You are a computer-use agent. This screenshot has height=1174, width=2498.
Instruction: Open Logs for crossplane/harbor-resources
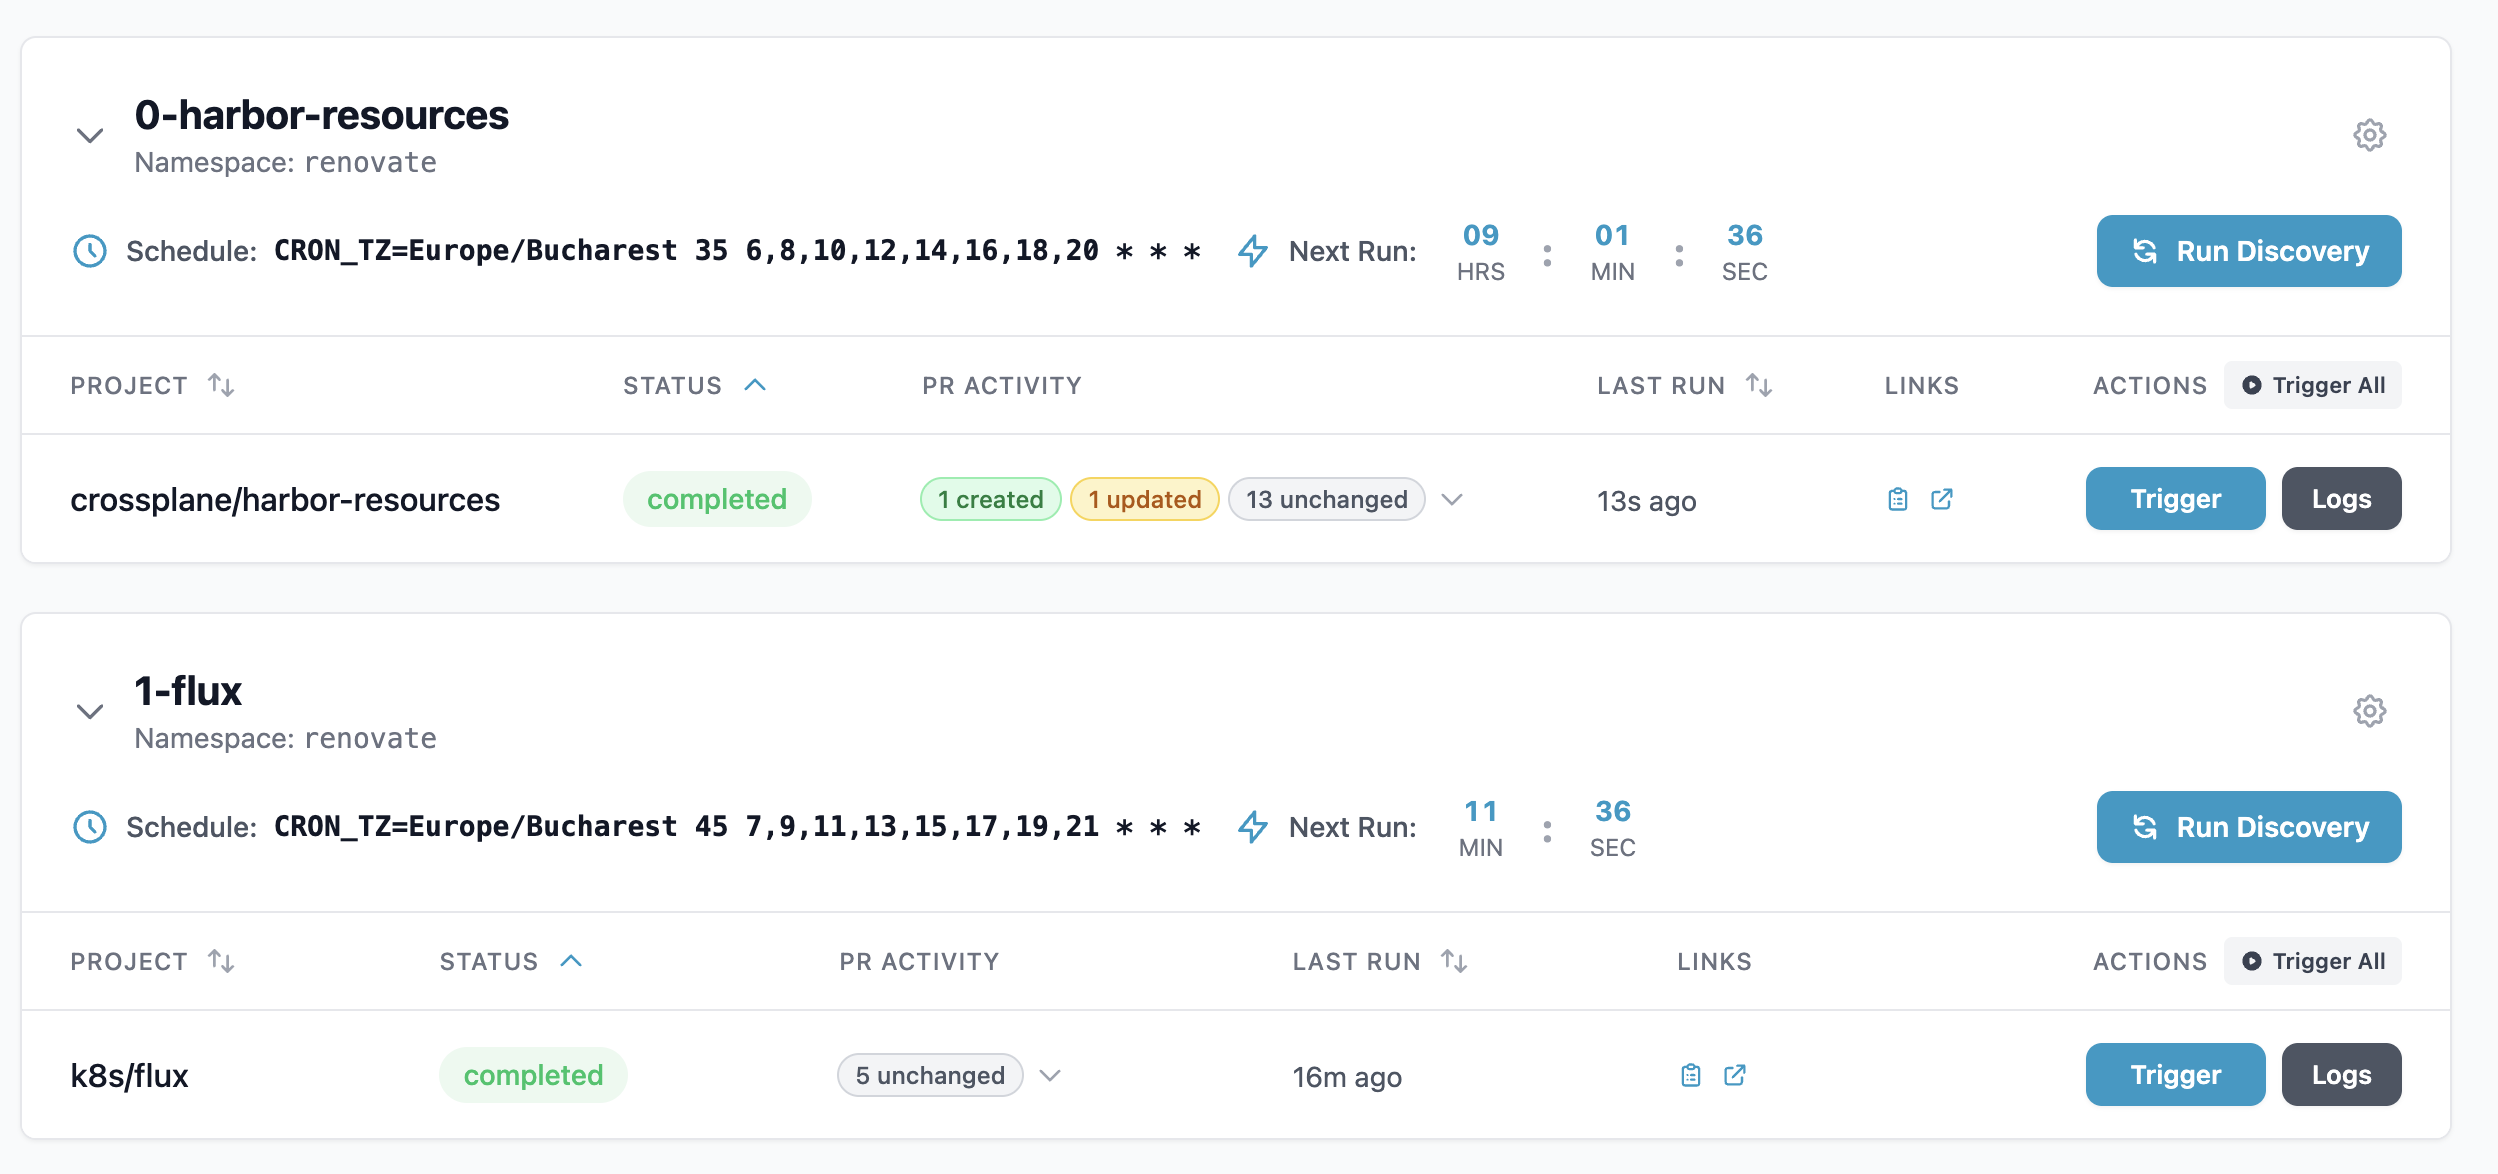(x=2341, y=498)
